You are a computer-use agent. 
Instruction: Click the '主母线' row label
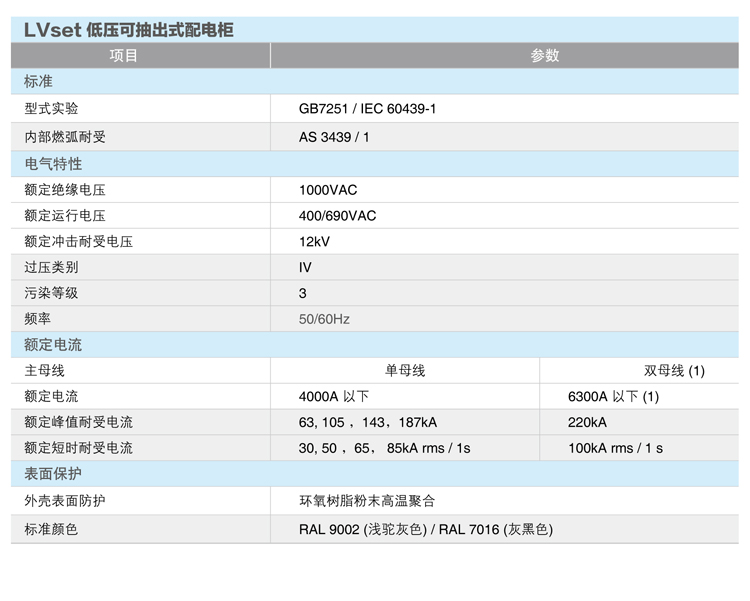[x=44, y=371]
